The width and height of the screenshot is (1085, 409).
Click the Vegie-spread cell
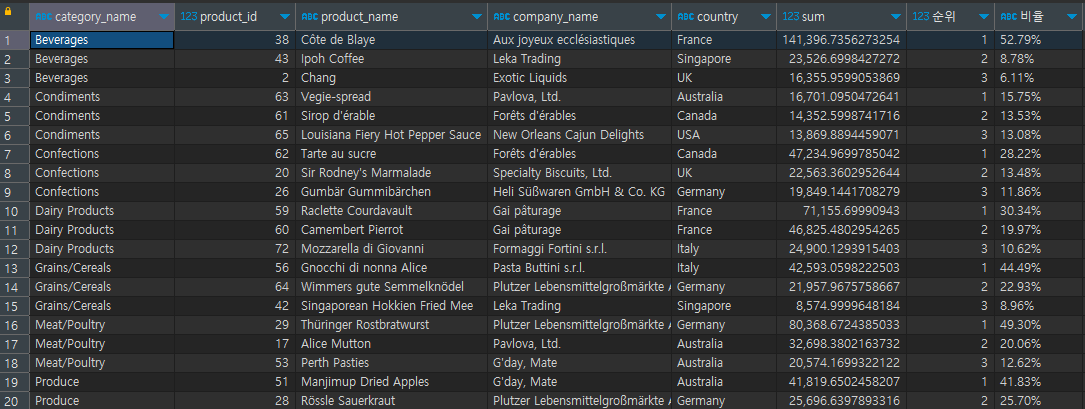[x=392, y=97]
